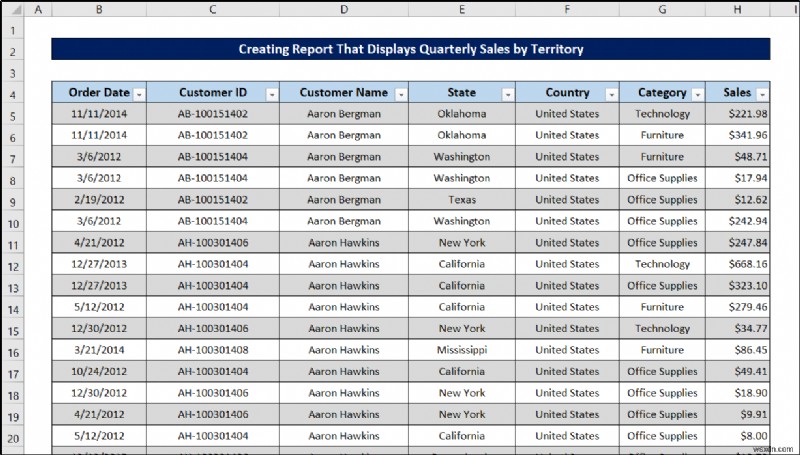The image size is (800, 455).
Task: Select the cell with sales $323.10
Action: [x=738, y=286]
